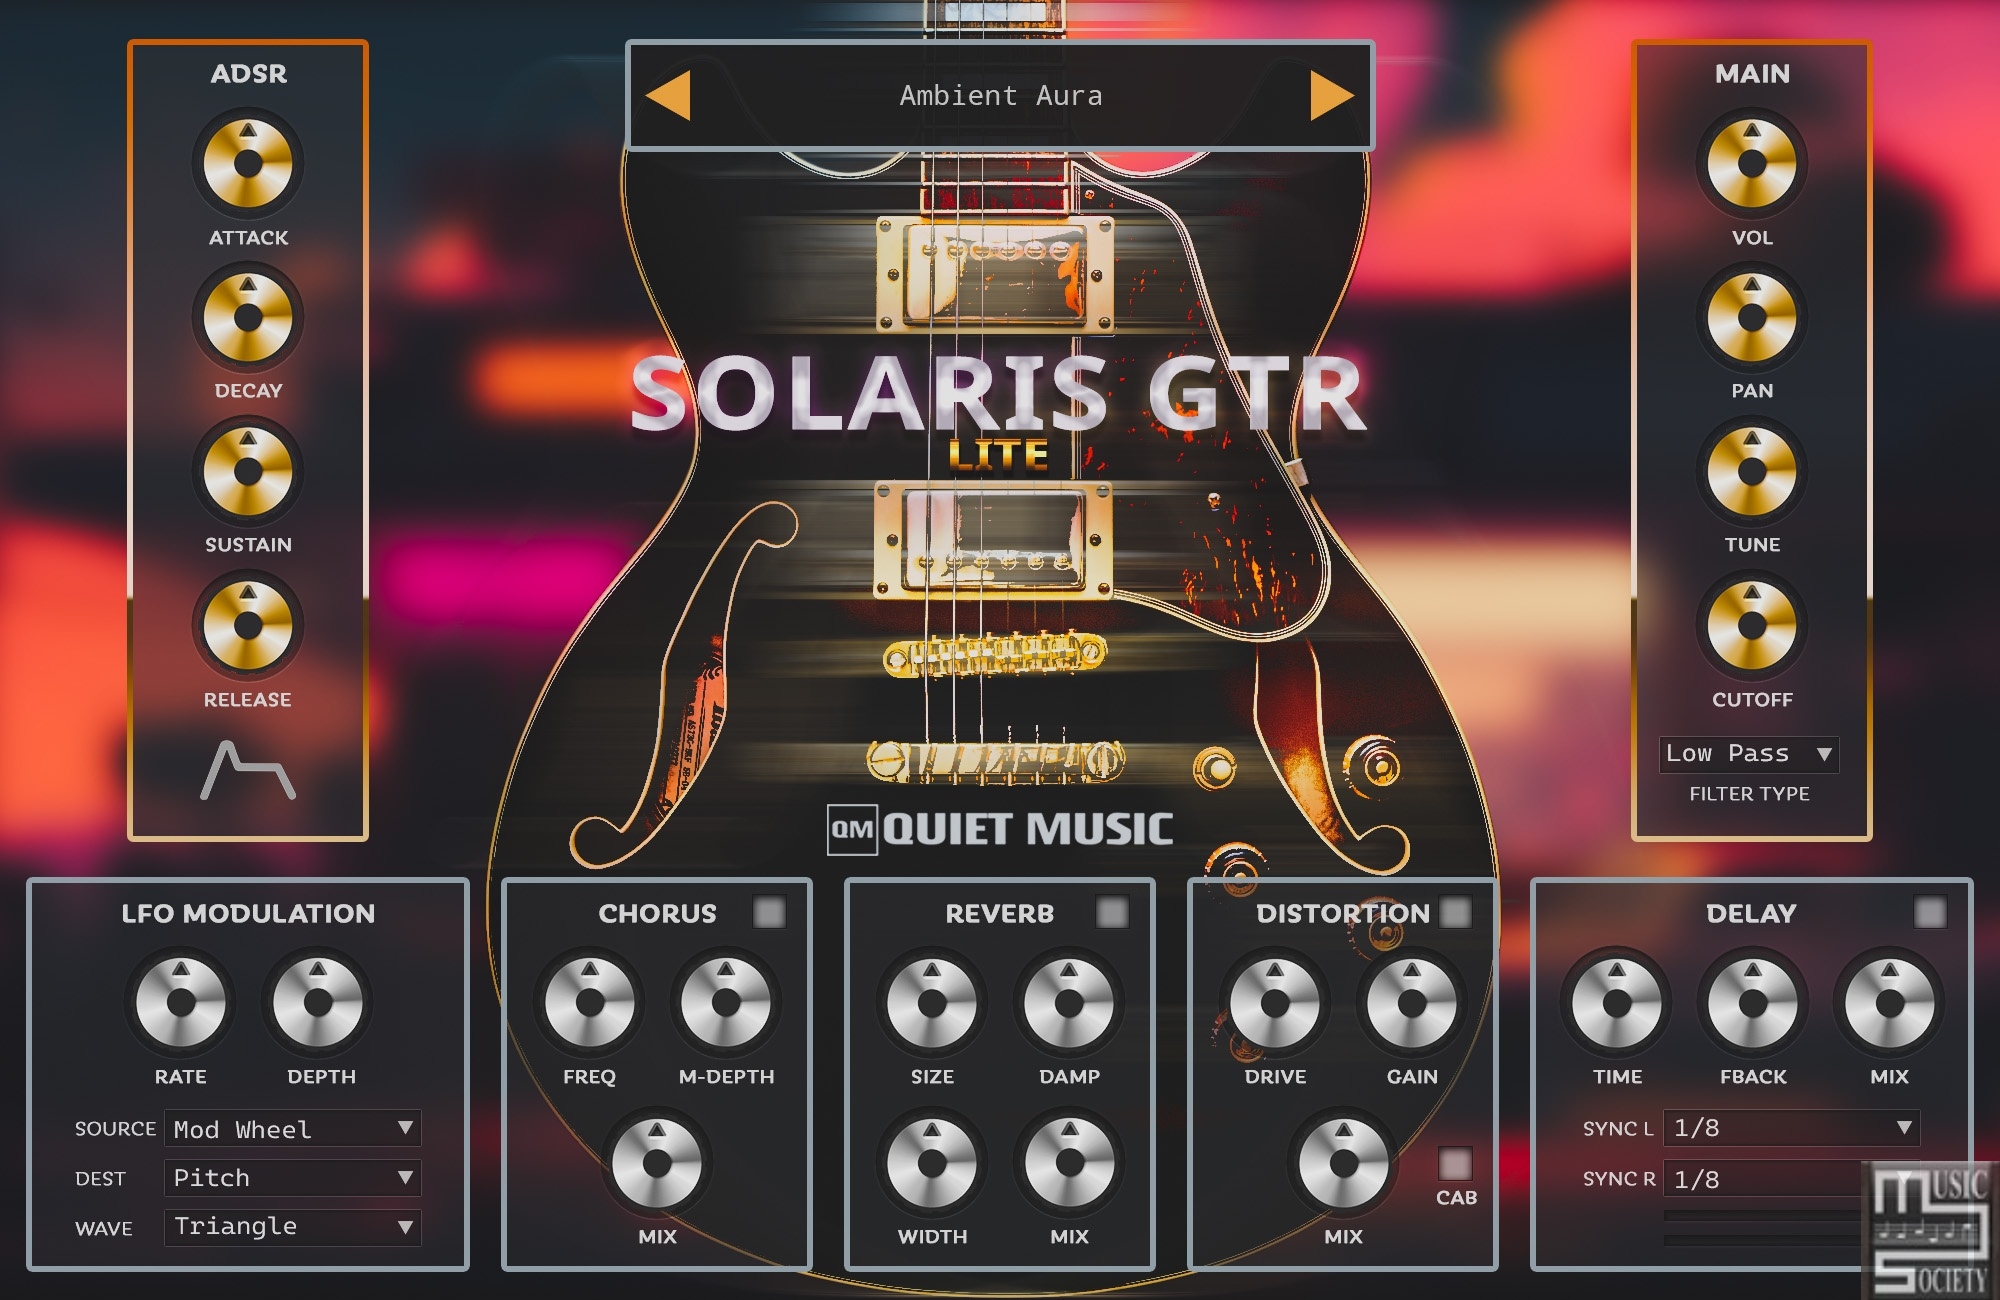Adjust the RELEASE knob

point(248,626)
